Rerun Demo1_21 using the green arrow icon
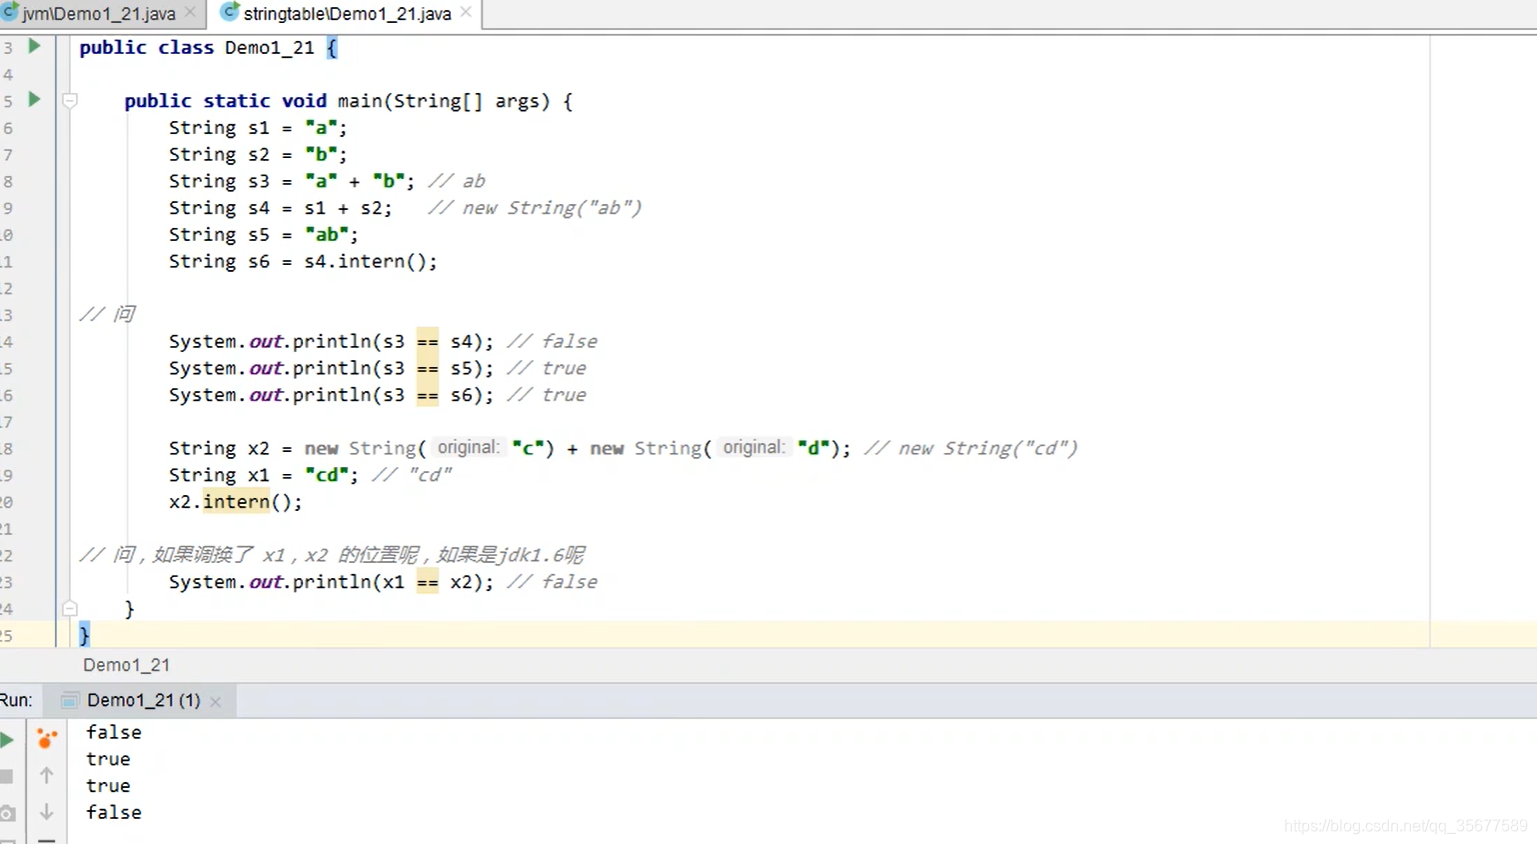The width and height of the screenshot is (1537, 844). click(x=8, y=738)
